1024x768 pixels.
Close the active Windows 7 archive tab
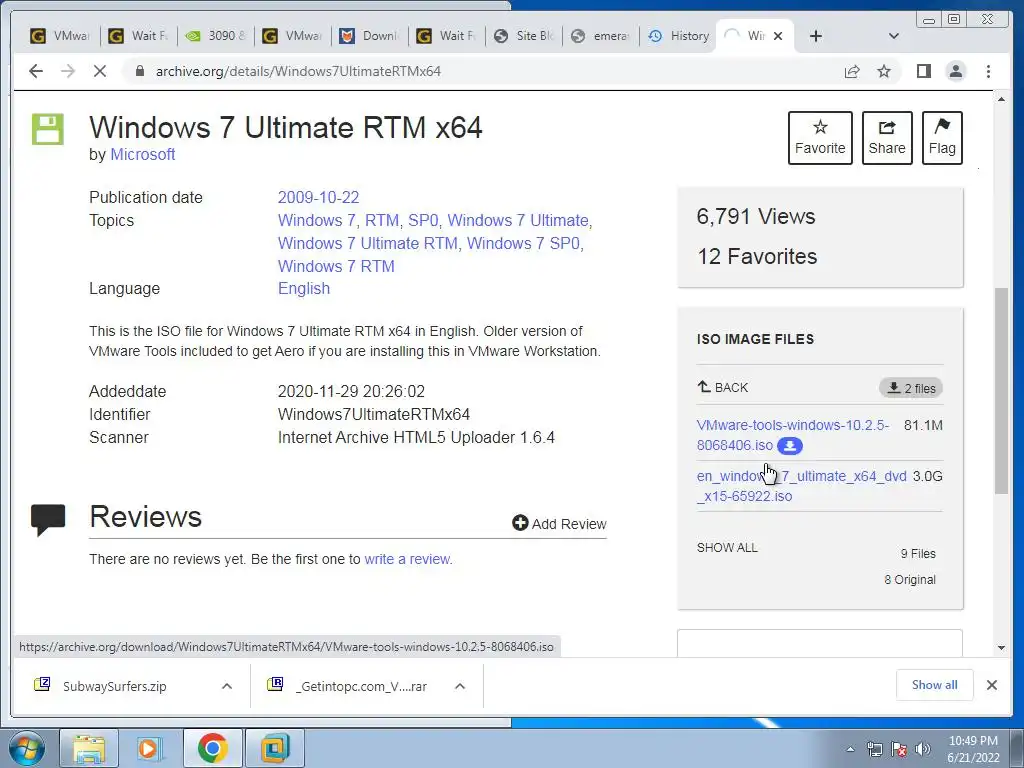[778, 36]
